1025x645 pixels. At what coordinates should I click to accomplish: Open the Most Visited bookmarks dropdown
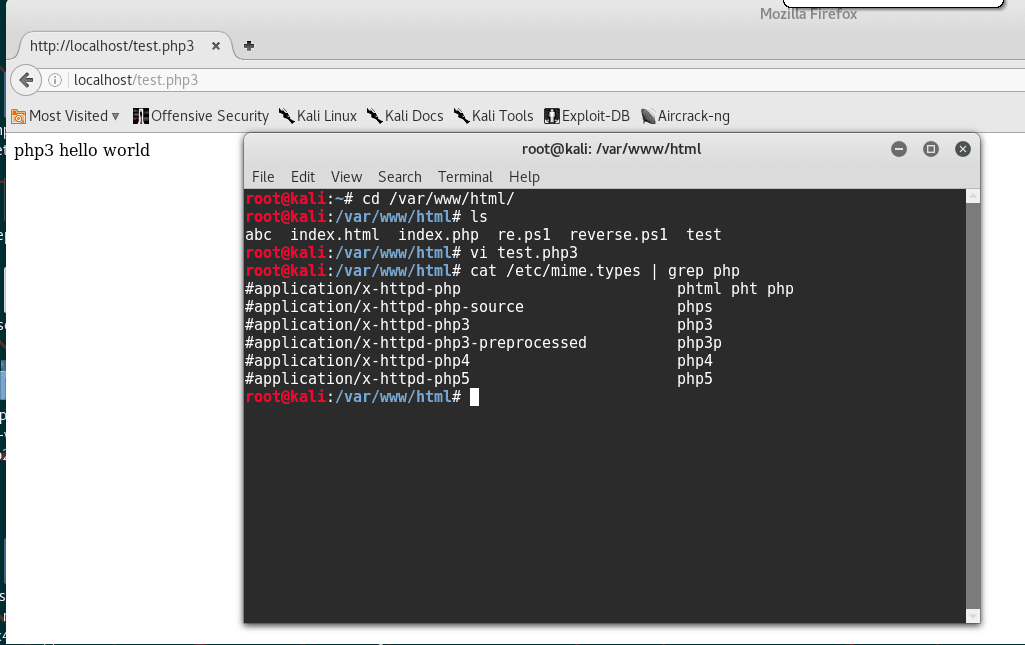[65, 116]
